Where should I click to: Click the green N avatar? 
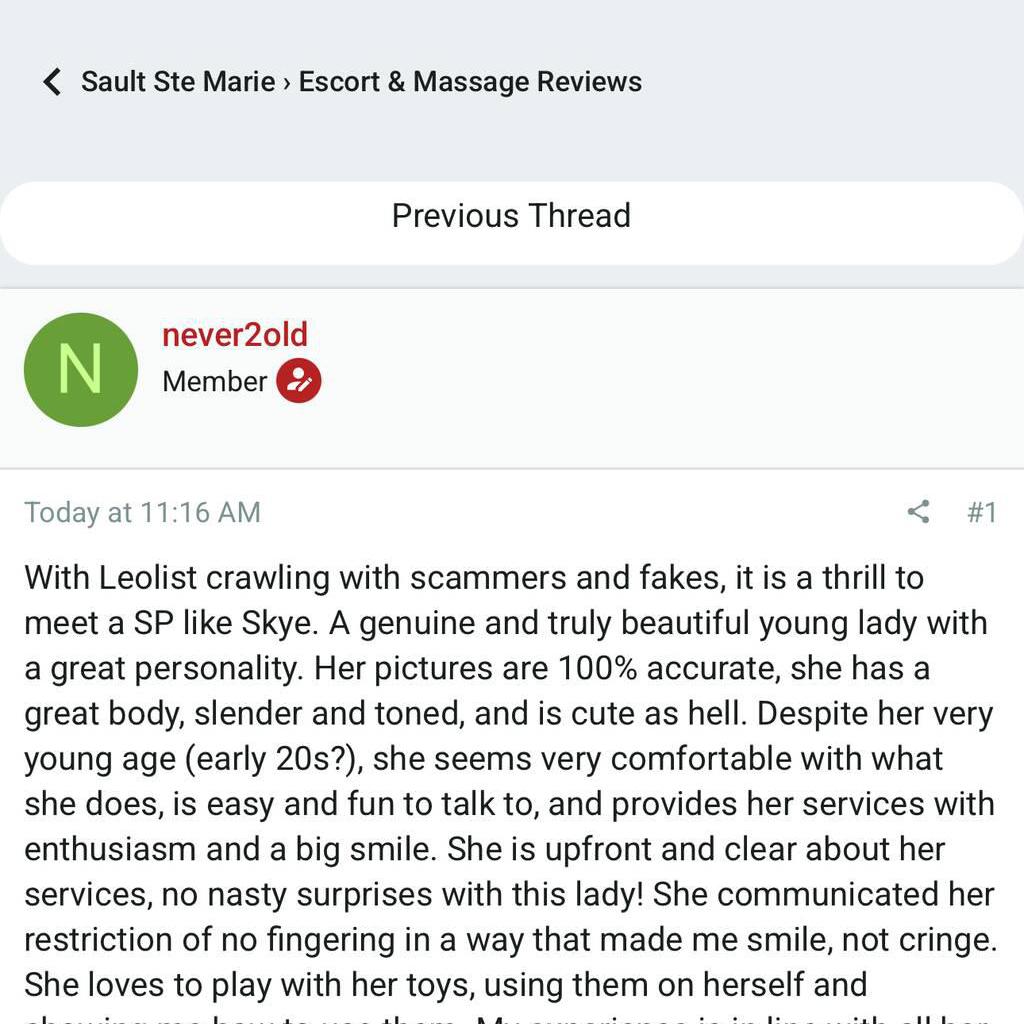[x=81, y=369]
